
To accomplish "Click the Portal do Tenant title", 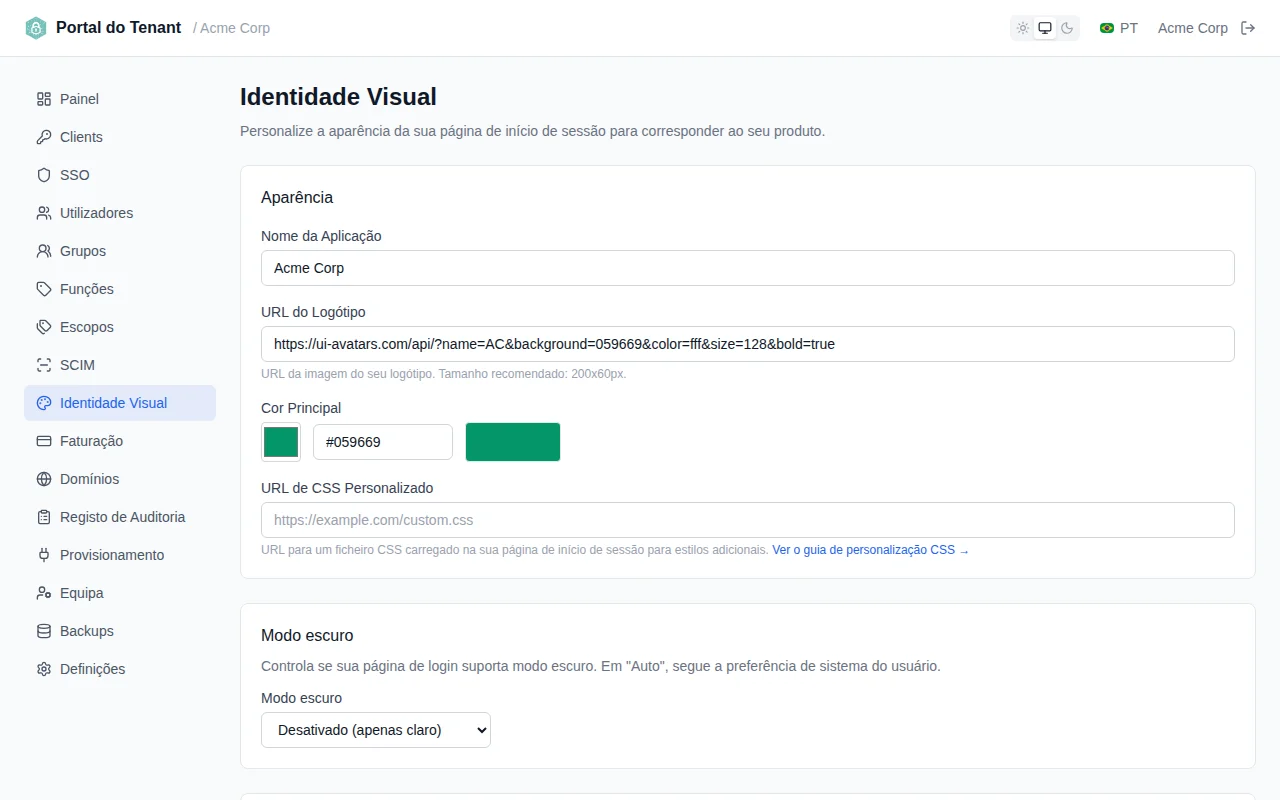I will (119, 28).
